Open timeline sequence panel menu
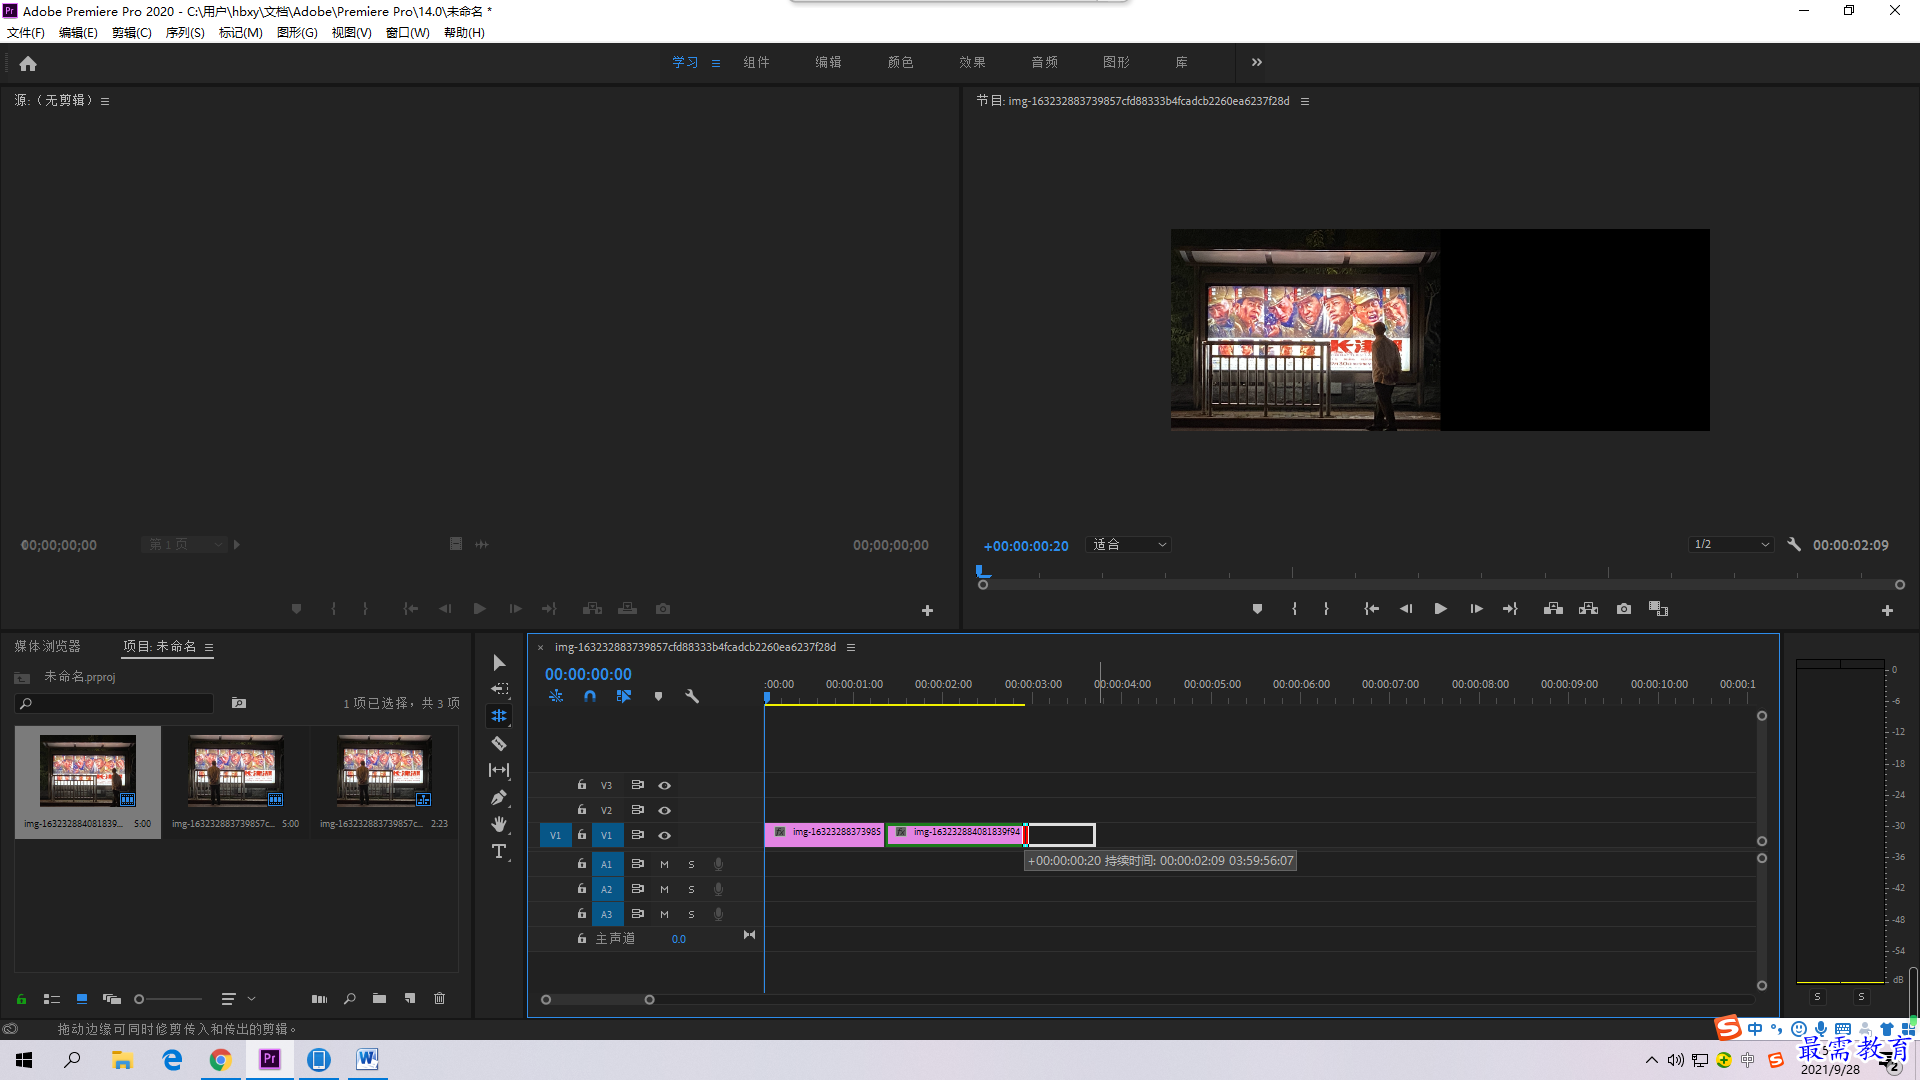The height and width of the screenshot is (1080, 1920). (x=851, y=647)
